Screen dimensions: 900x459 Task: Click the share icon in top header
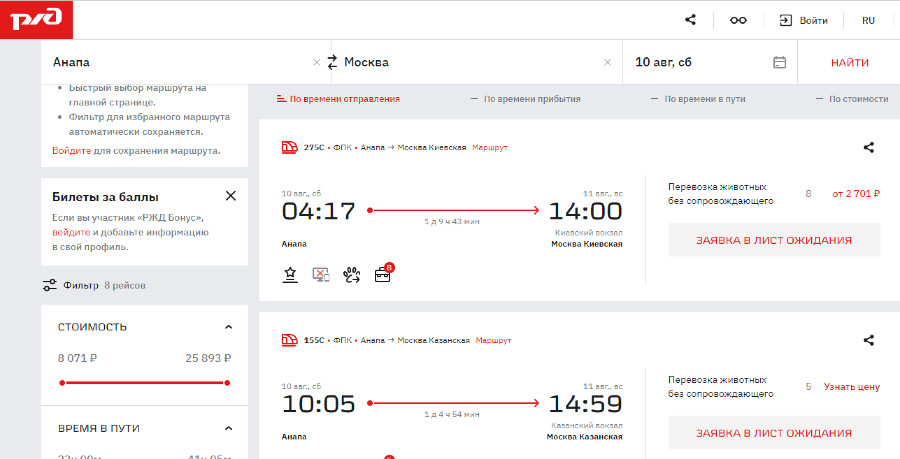click(x=690, y=20)
